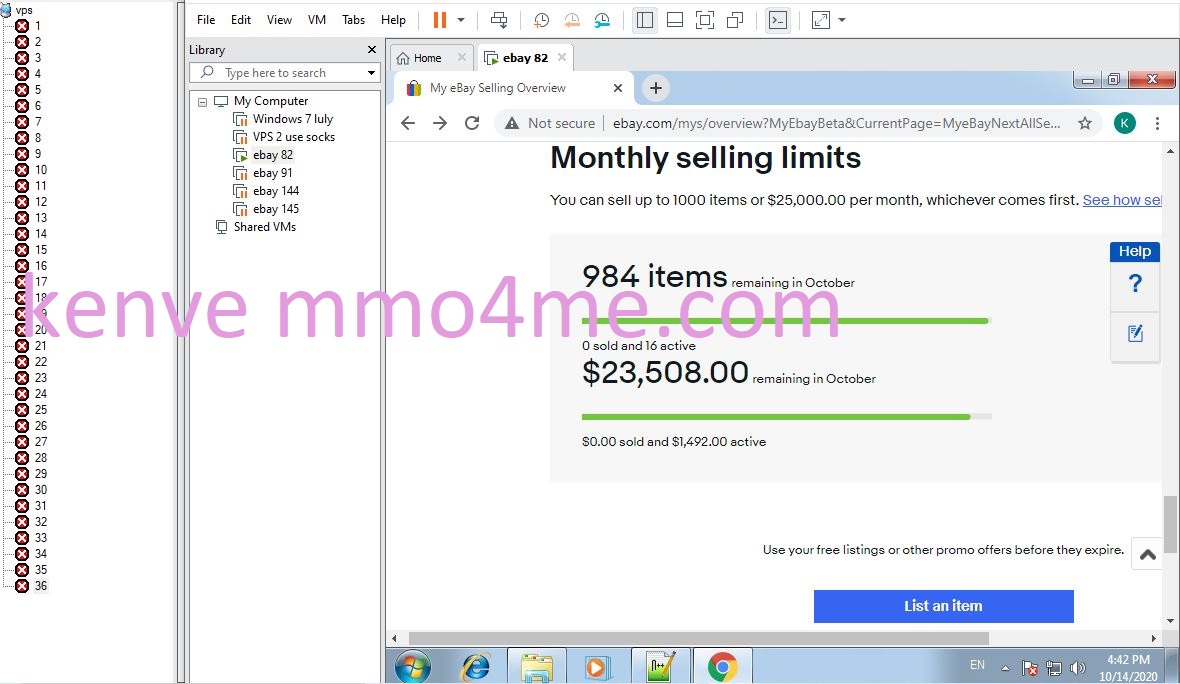Screen dimensions: 1180x684
Task: Close the Library panel
Action: pyautogui.click(x=372, y=50)
